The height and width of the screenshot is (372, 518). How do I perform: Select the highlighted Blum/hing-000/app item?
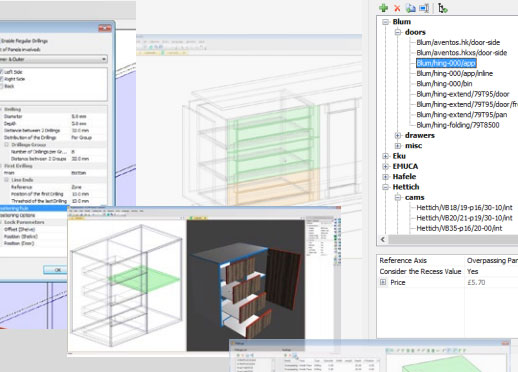point(446,63)
